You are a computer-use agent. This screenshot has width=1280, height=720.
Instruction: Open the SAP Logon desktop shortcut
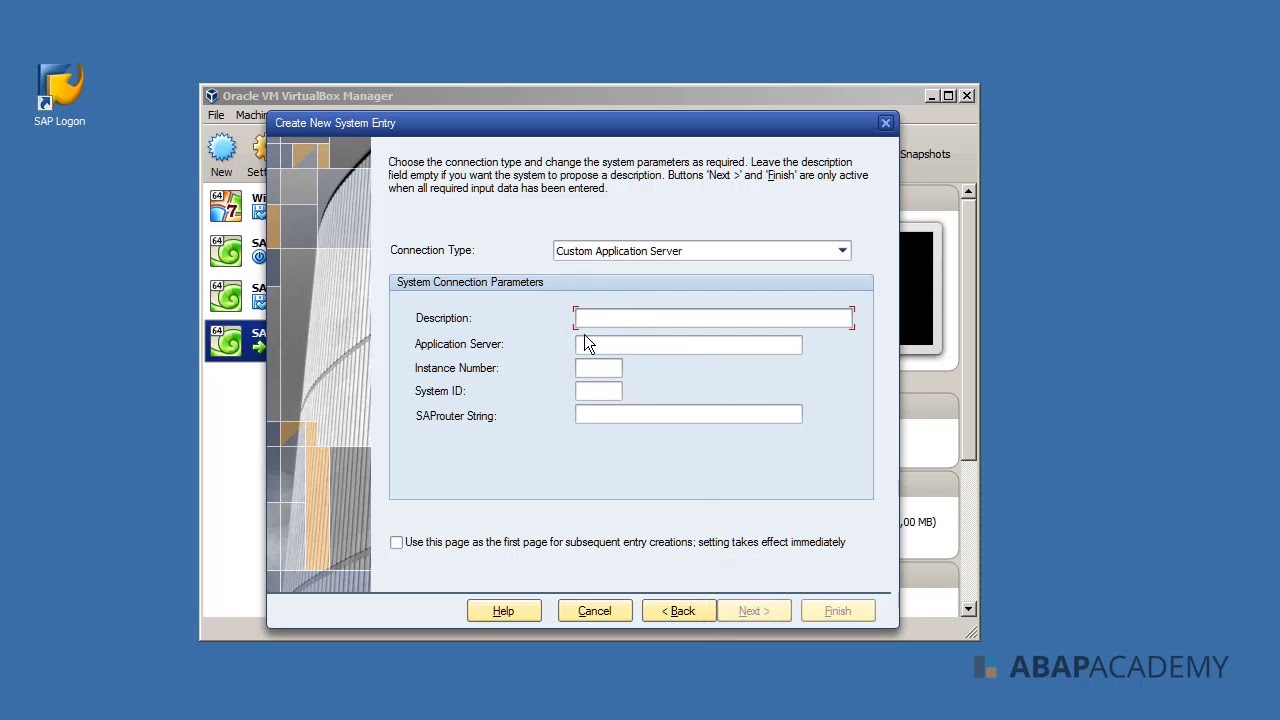point(60,95)
